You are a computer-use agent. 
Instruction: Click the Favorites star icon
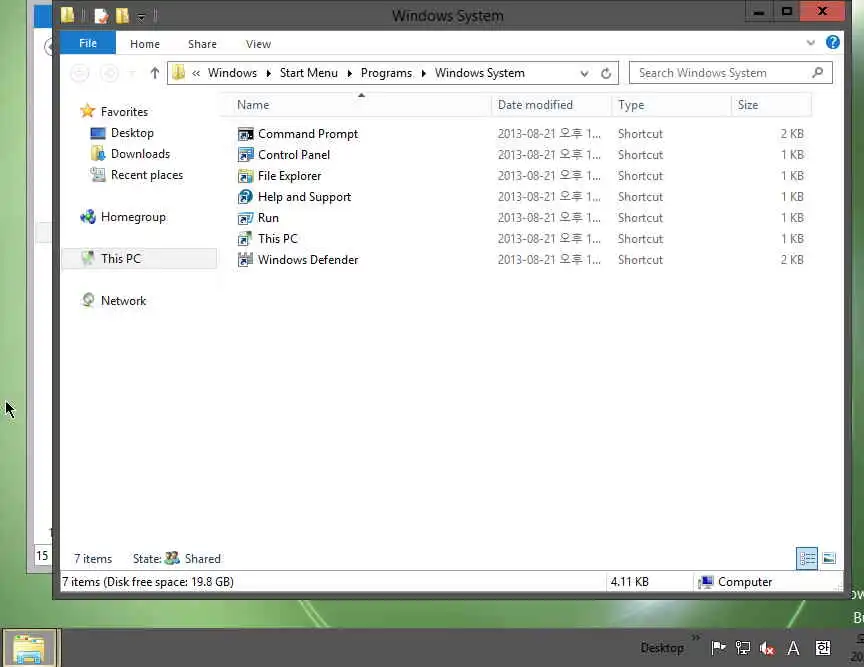88,111
